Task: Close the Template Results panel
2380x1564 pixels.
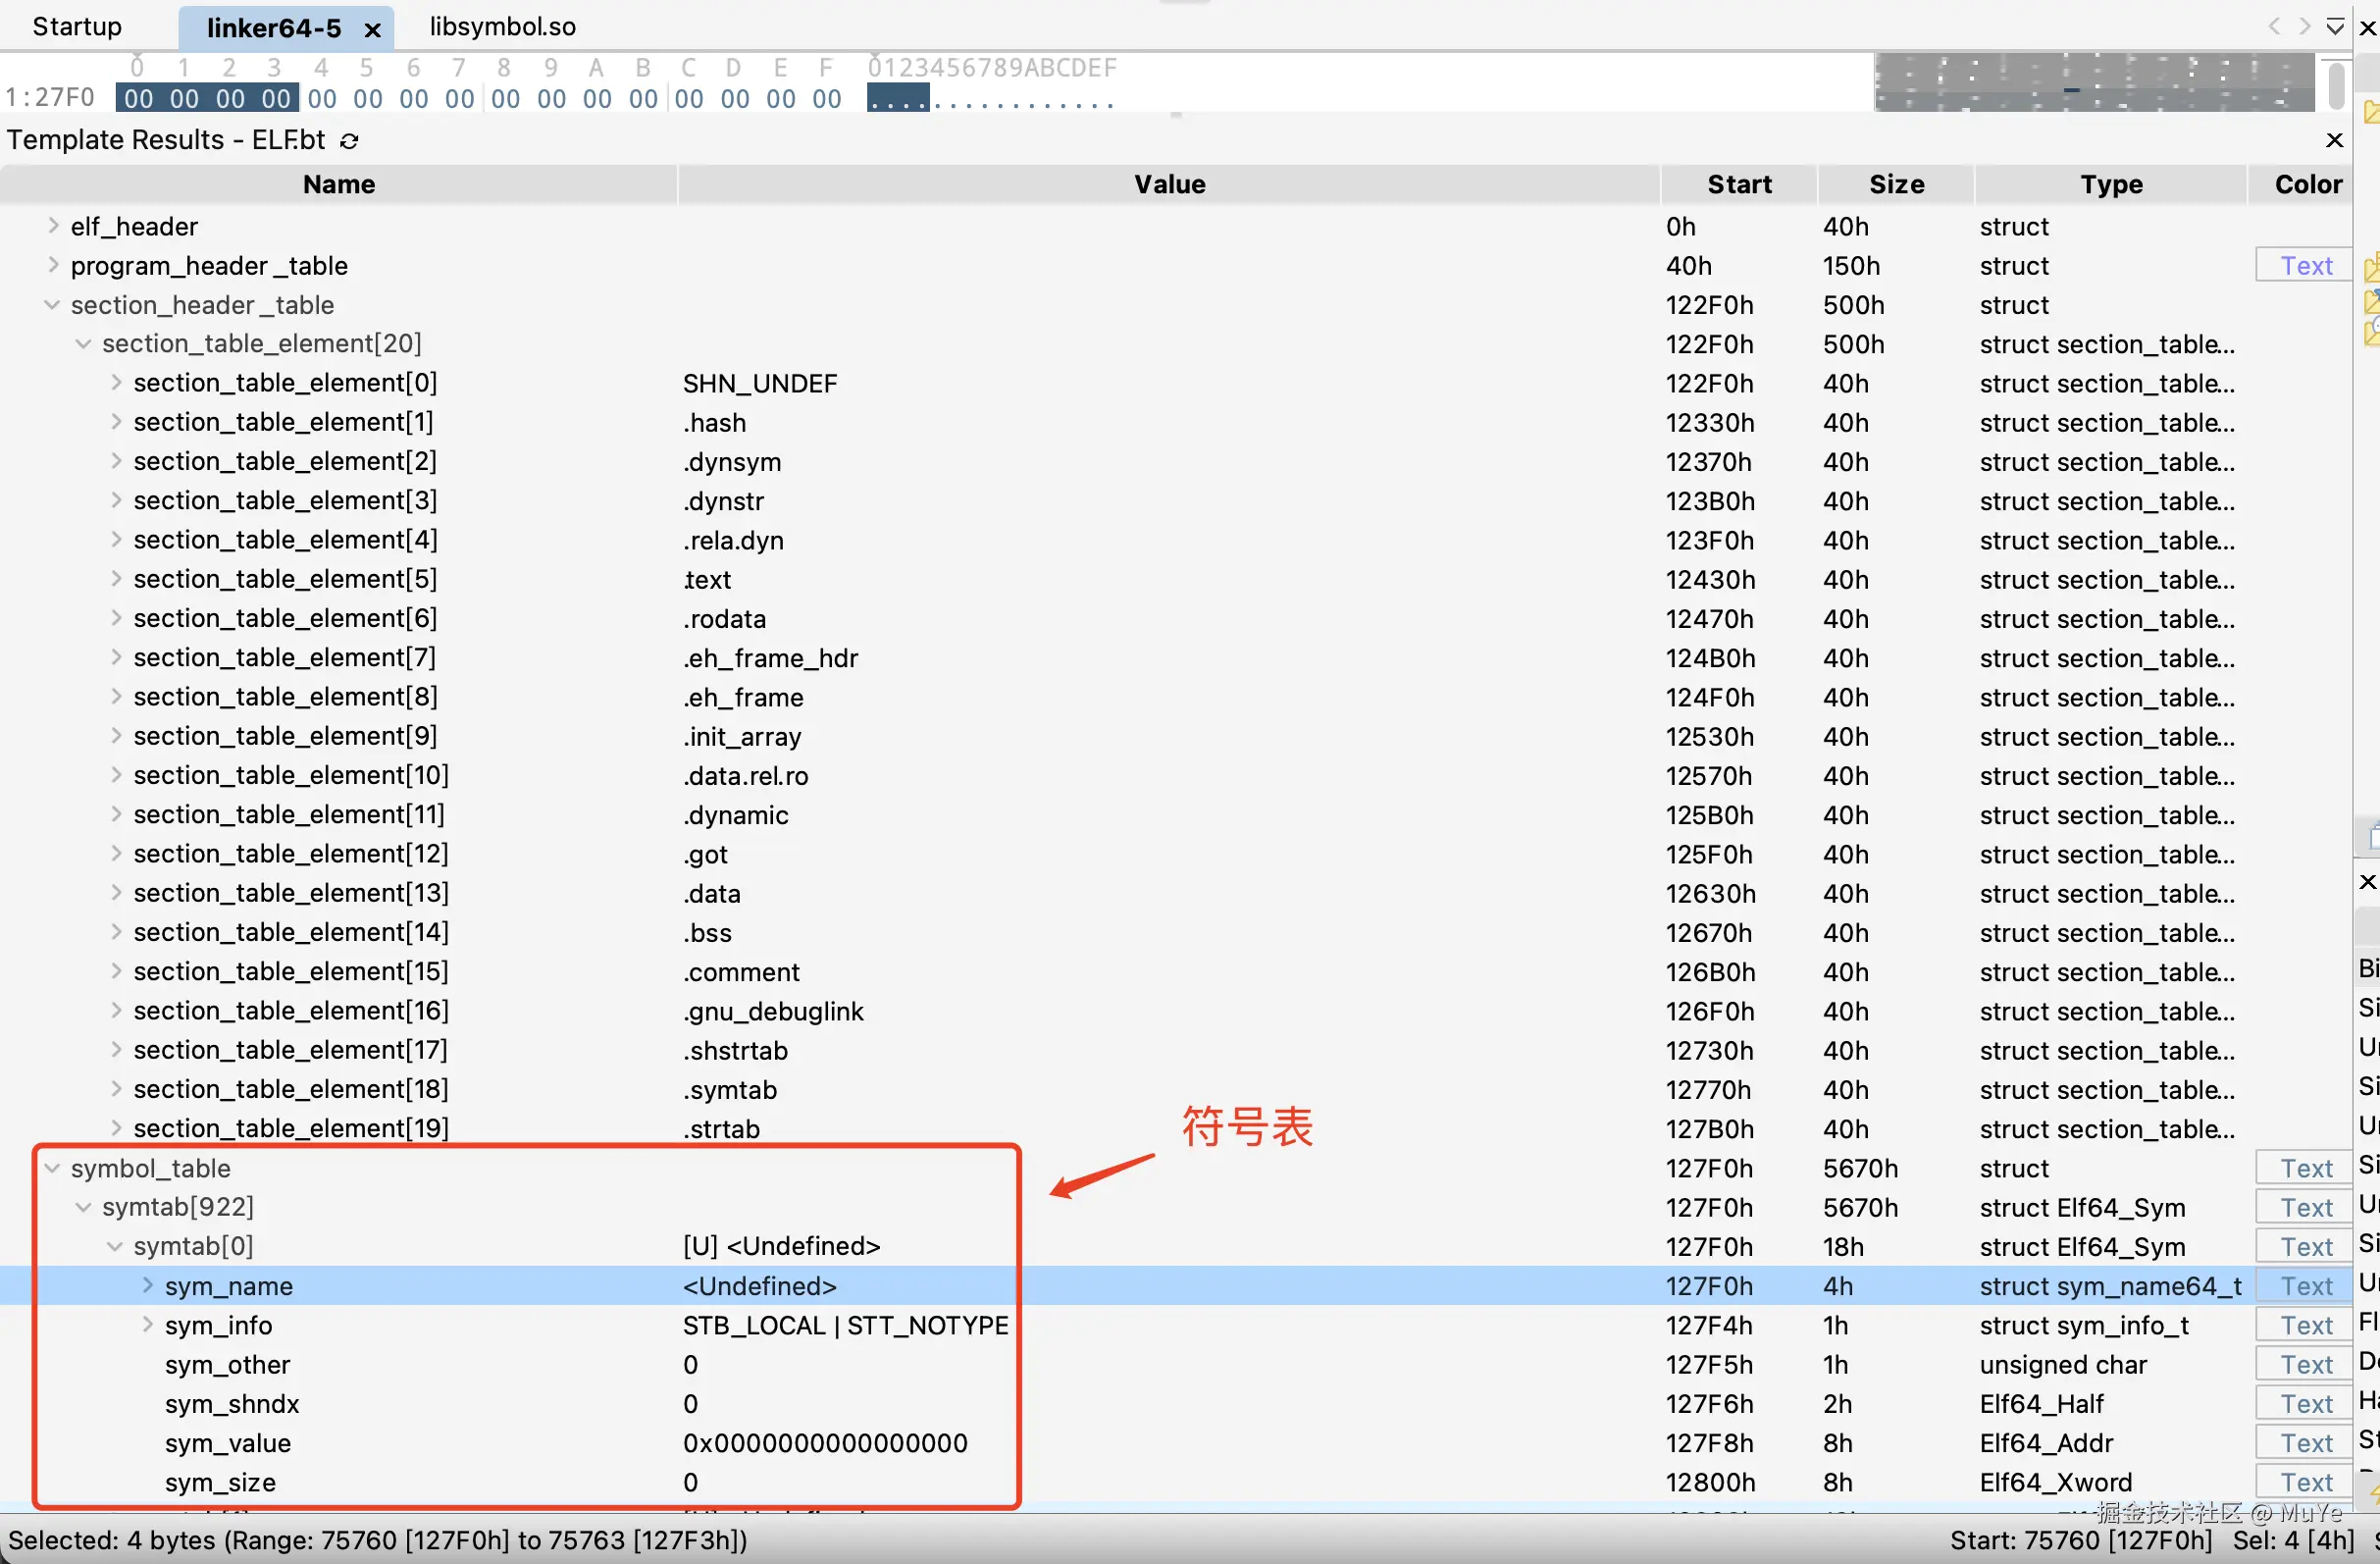Action: click(x=2334, y=140)
